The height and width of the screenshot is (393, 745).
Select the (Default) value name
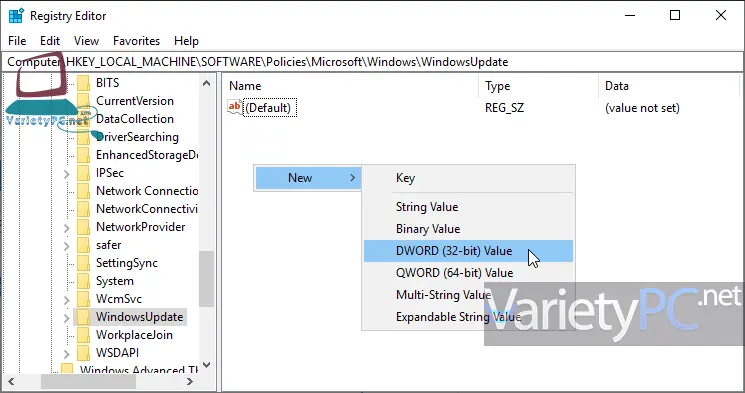[x=270, y=108]
